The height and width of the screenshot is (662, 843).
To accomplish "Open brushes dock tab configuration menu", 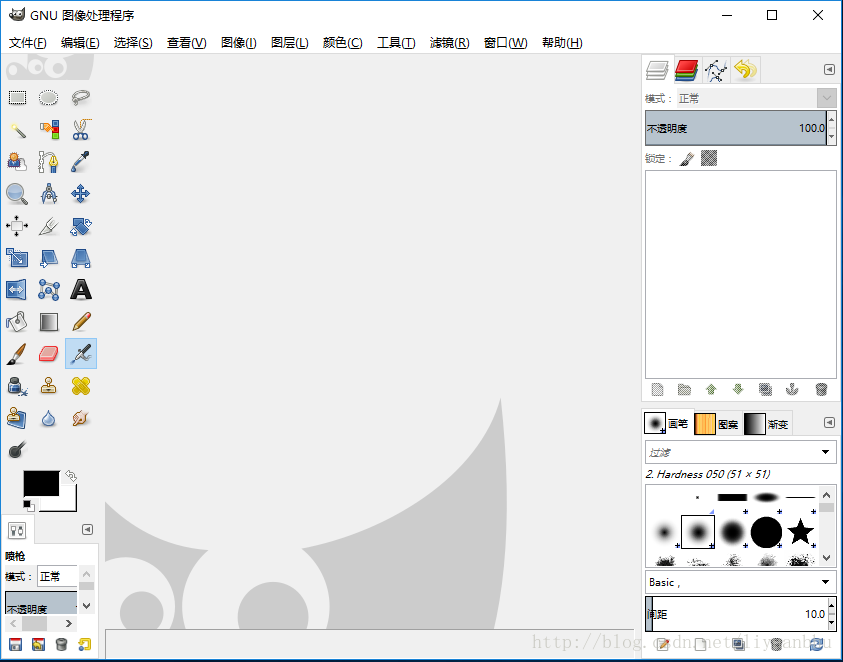I will (x=829, y=423).
